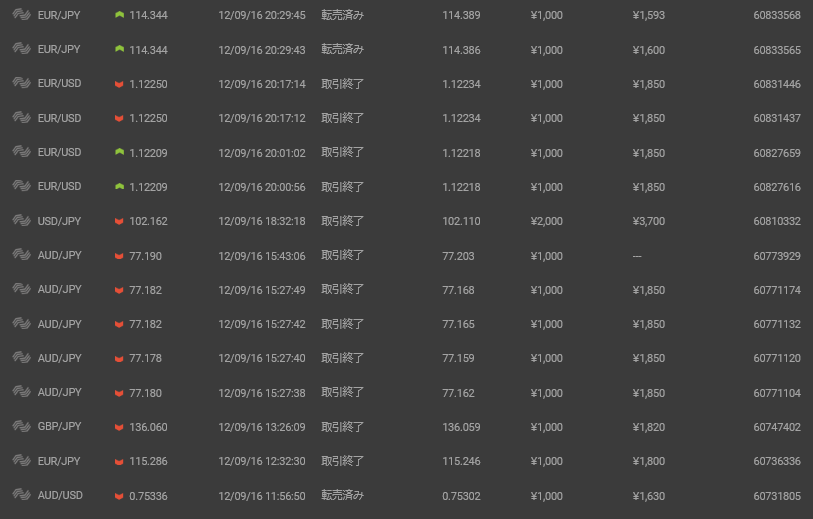Click the red down arrow beside 0.75336
Screen dimensions: 813x519
pyautogui.click(x=119, y=496)
